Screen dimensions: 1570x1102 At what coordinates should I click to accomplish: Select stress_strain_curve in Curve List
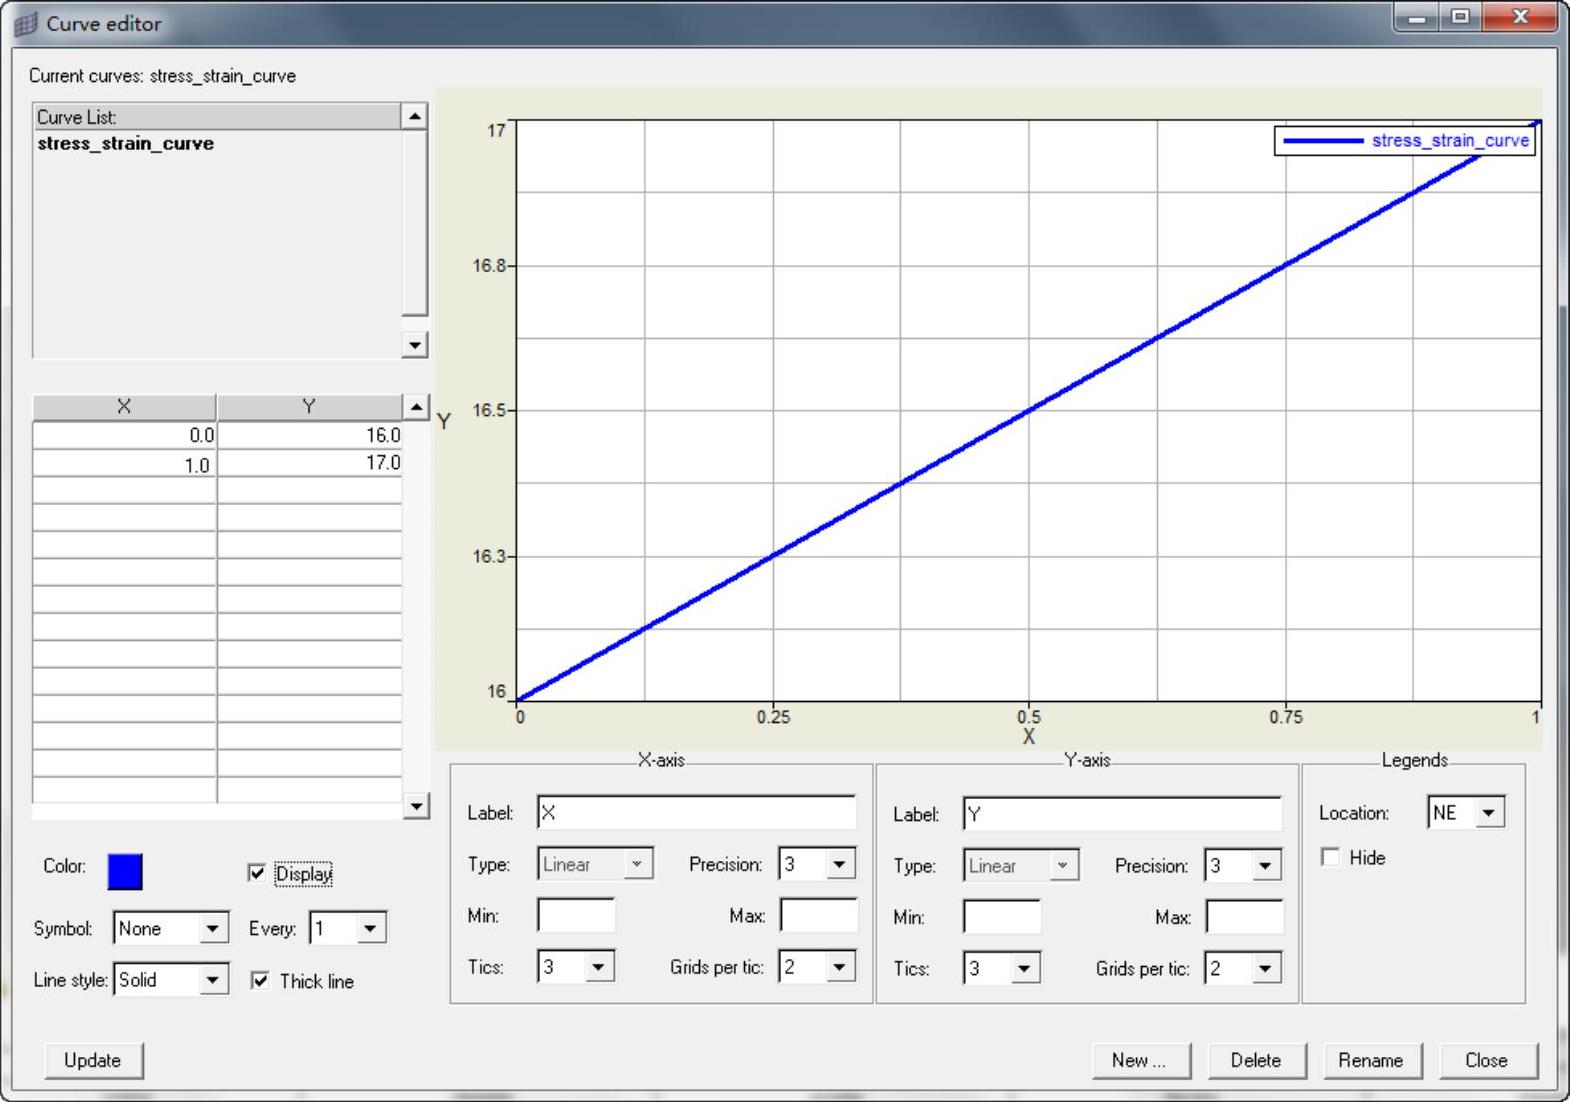126,144
